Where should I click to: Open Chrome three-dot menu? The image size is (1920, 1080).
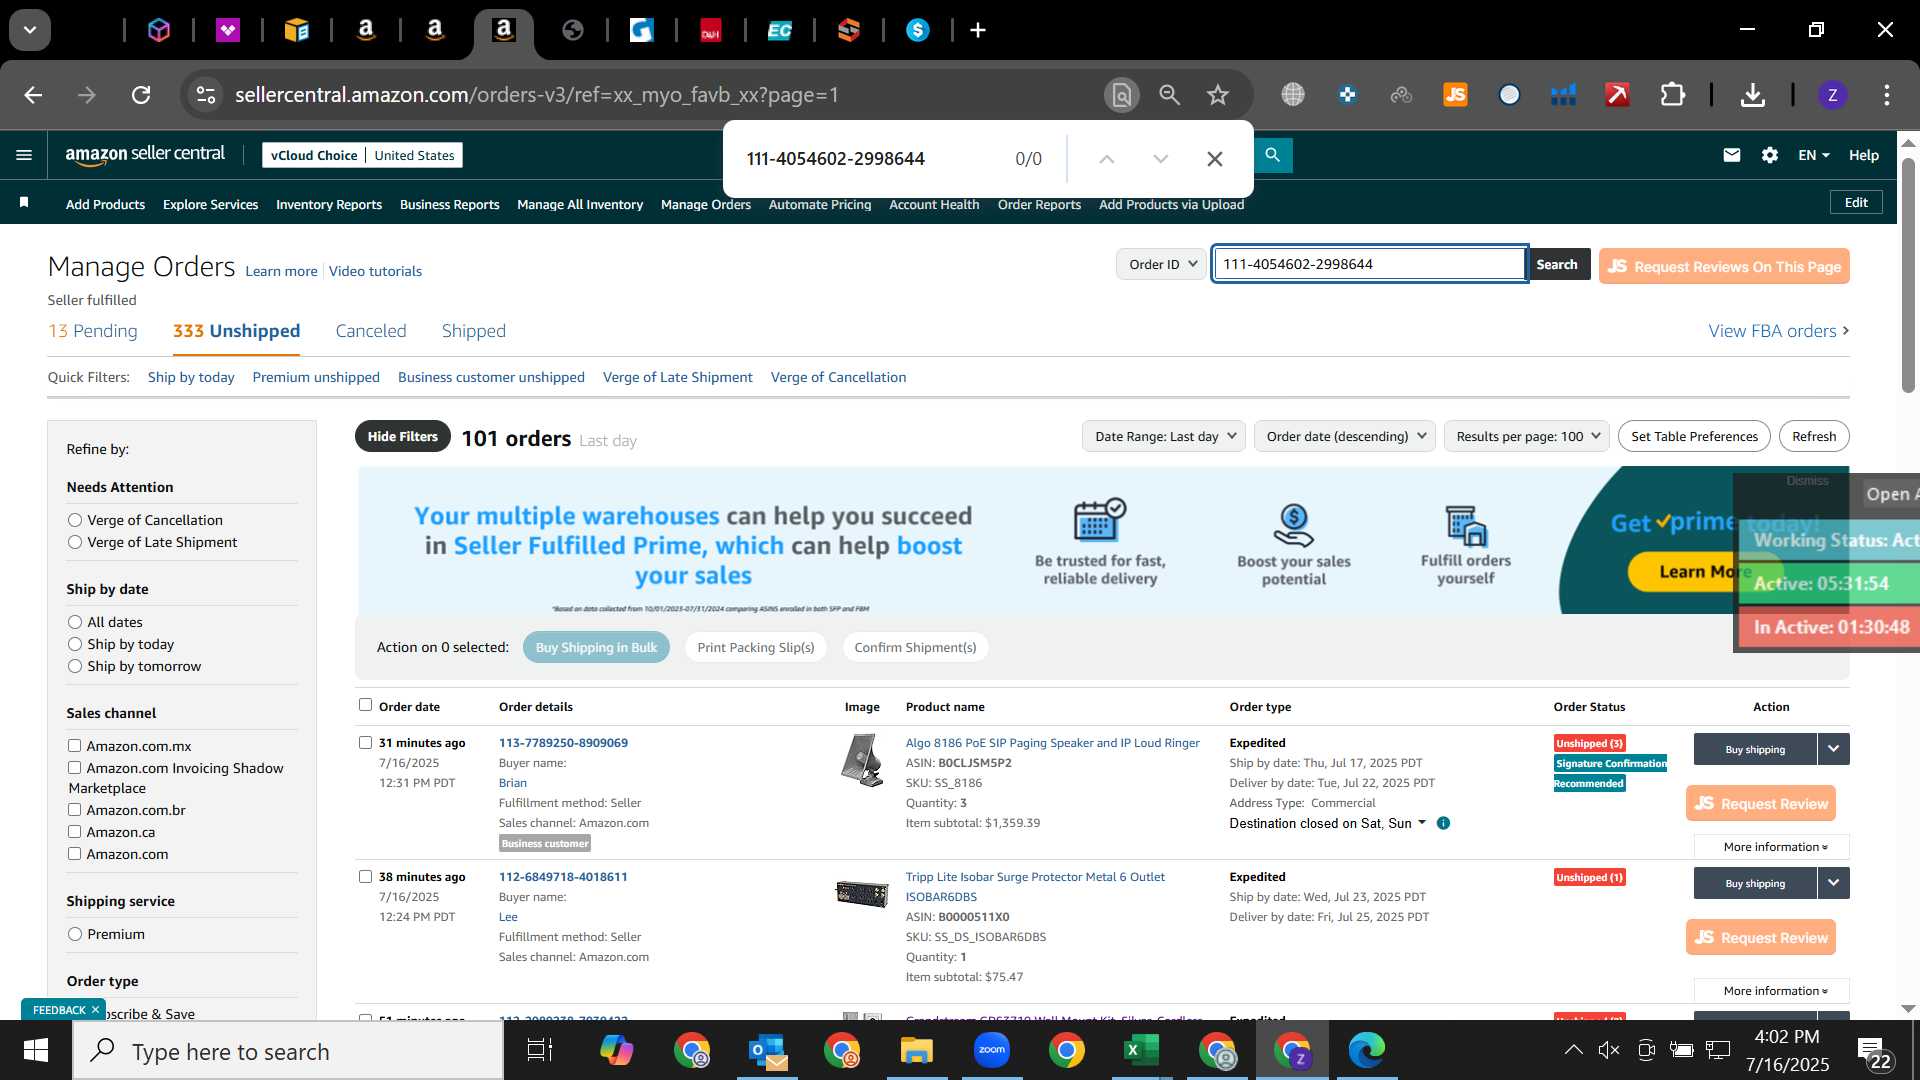pos(1886,95)
